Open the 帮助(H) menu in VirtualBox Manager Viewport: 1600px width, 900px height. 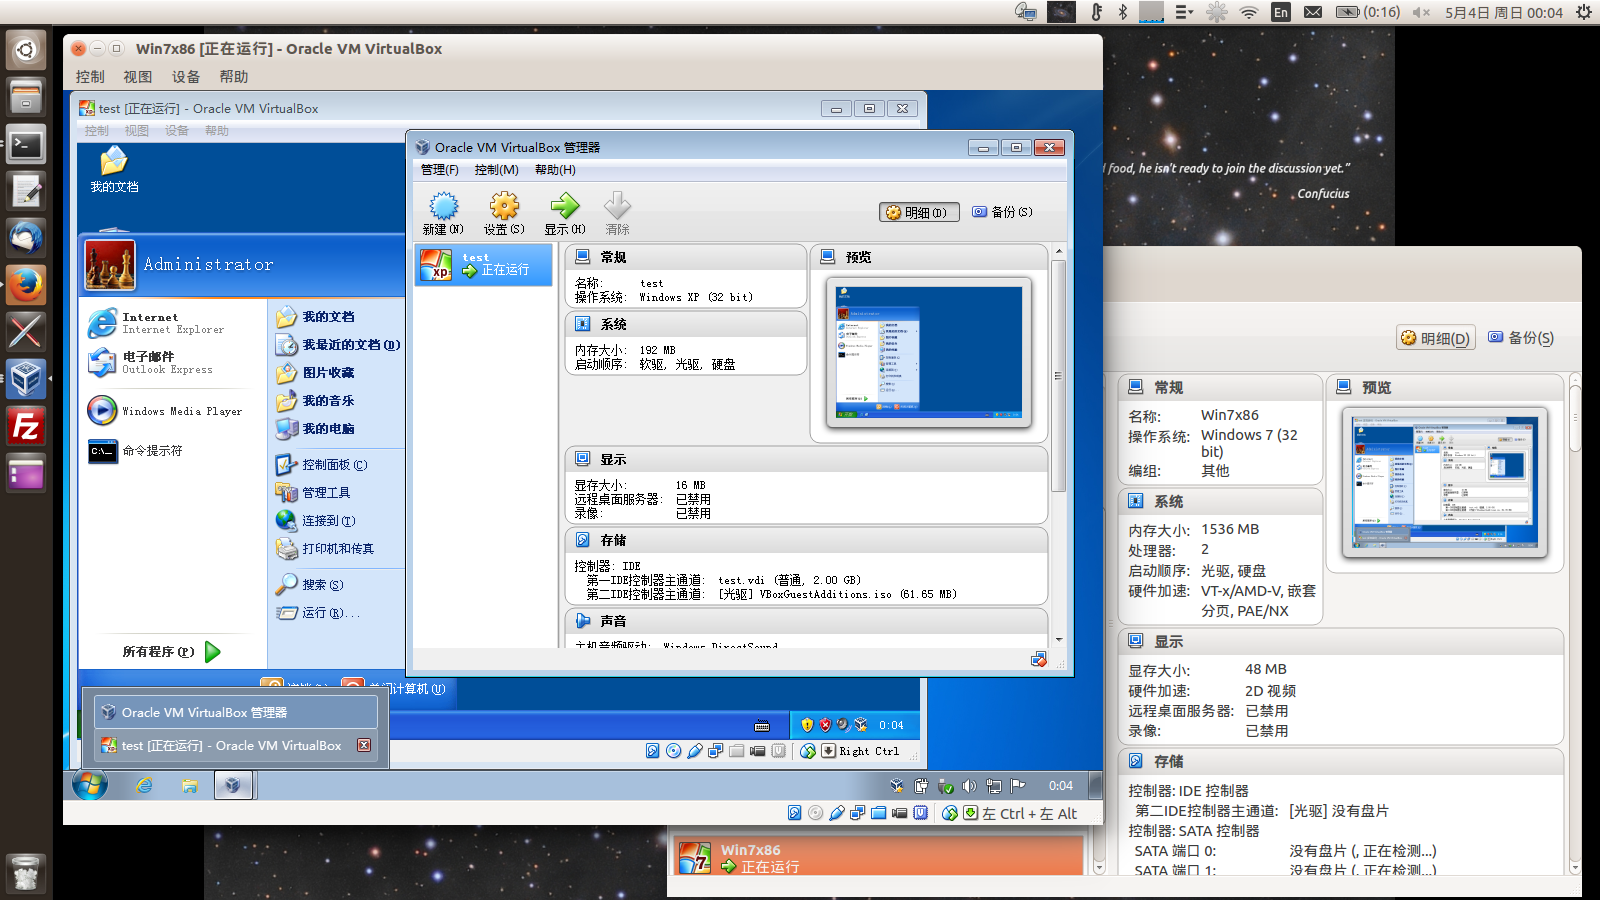555,170
